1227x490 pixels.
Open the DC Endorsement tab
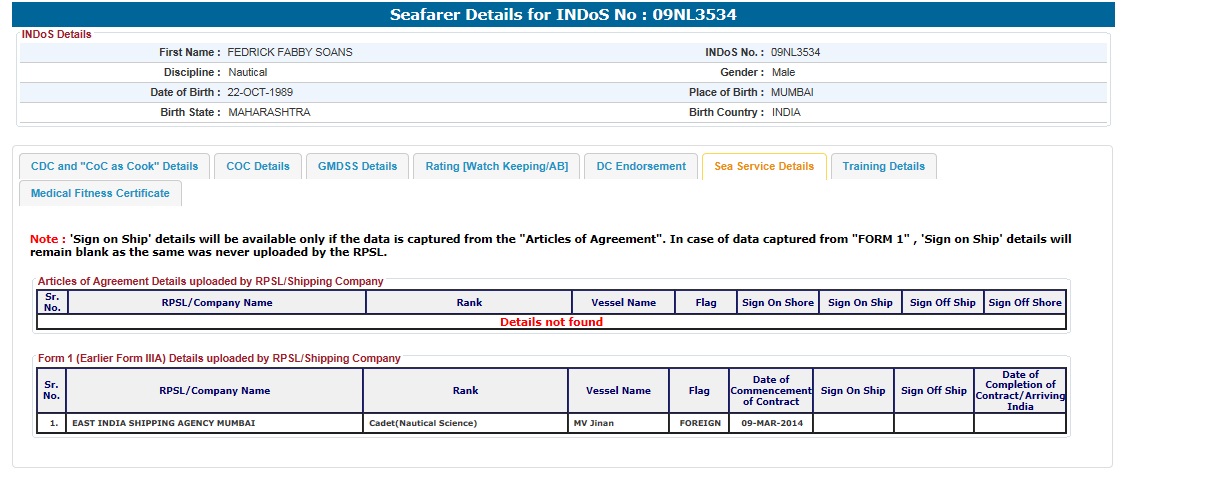point(641,167)
